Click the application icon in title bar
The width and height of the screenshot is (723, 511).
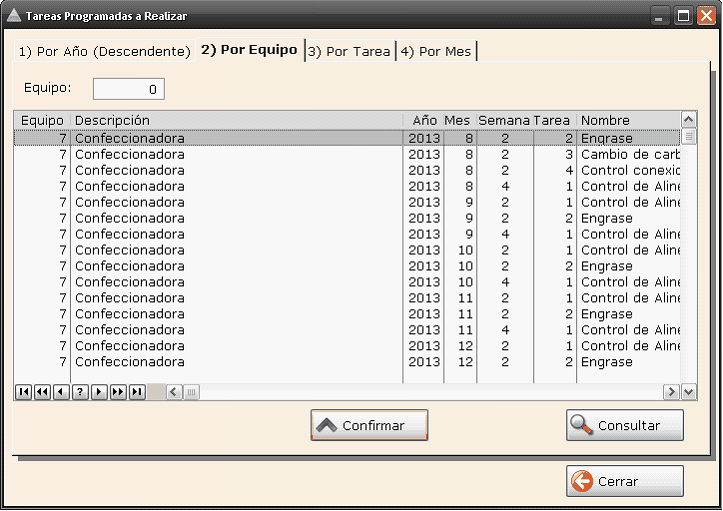13,16
